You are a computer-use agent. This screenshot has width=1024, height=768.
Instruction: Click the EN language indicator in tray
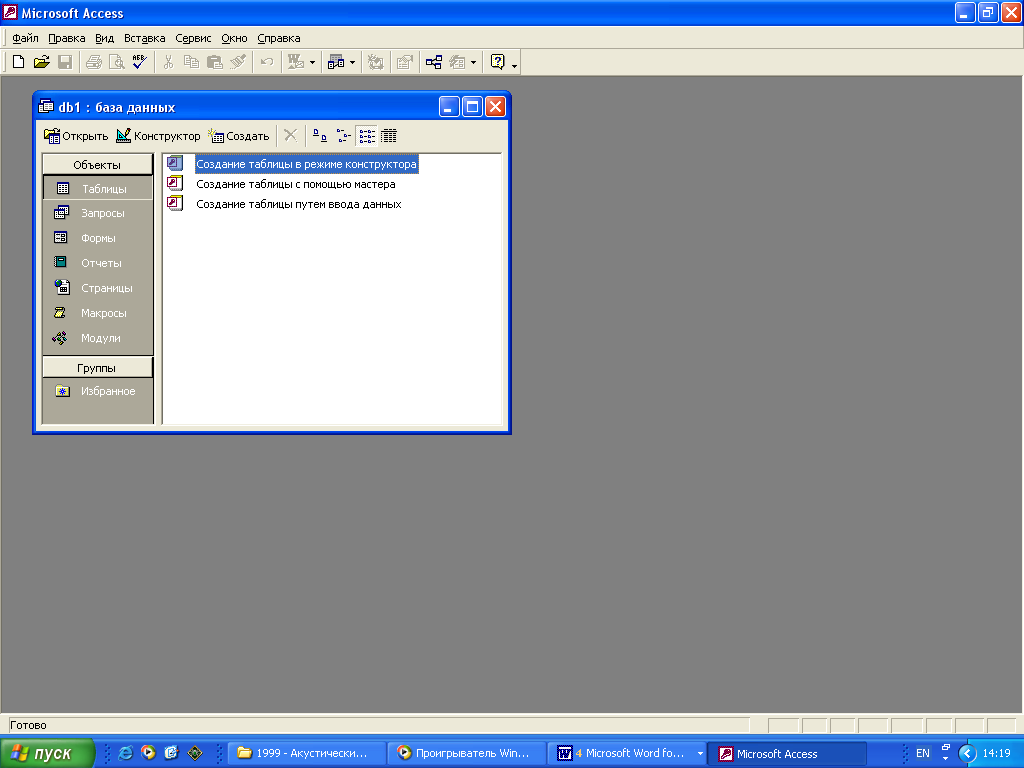pyautogui.click(x=923, y=753)
